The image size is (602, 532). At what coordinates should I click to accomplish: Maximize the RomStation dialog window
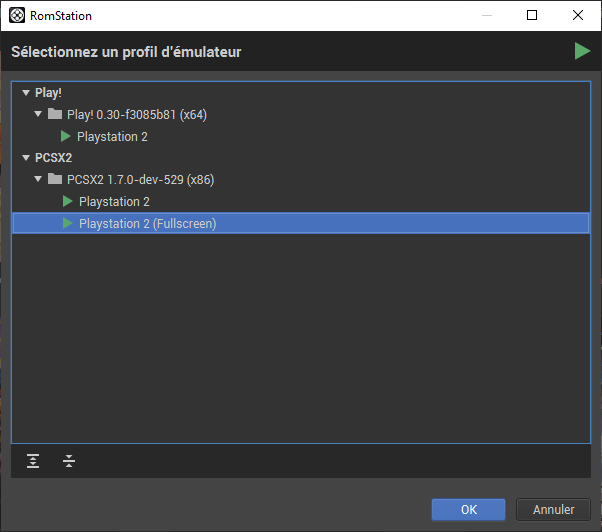532,15
